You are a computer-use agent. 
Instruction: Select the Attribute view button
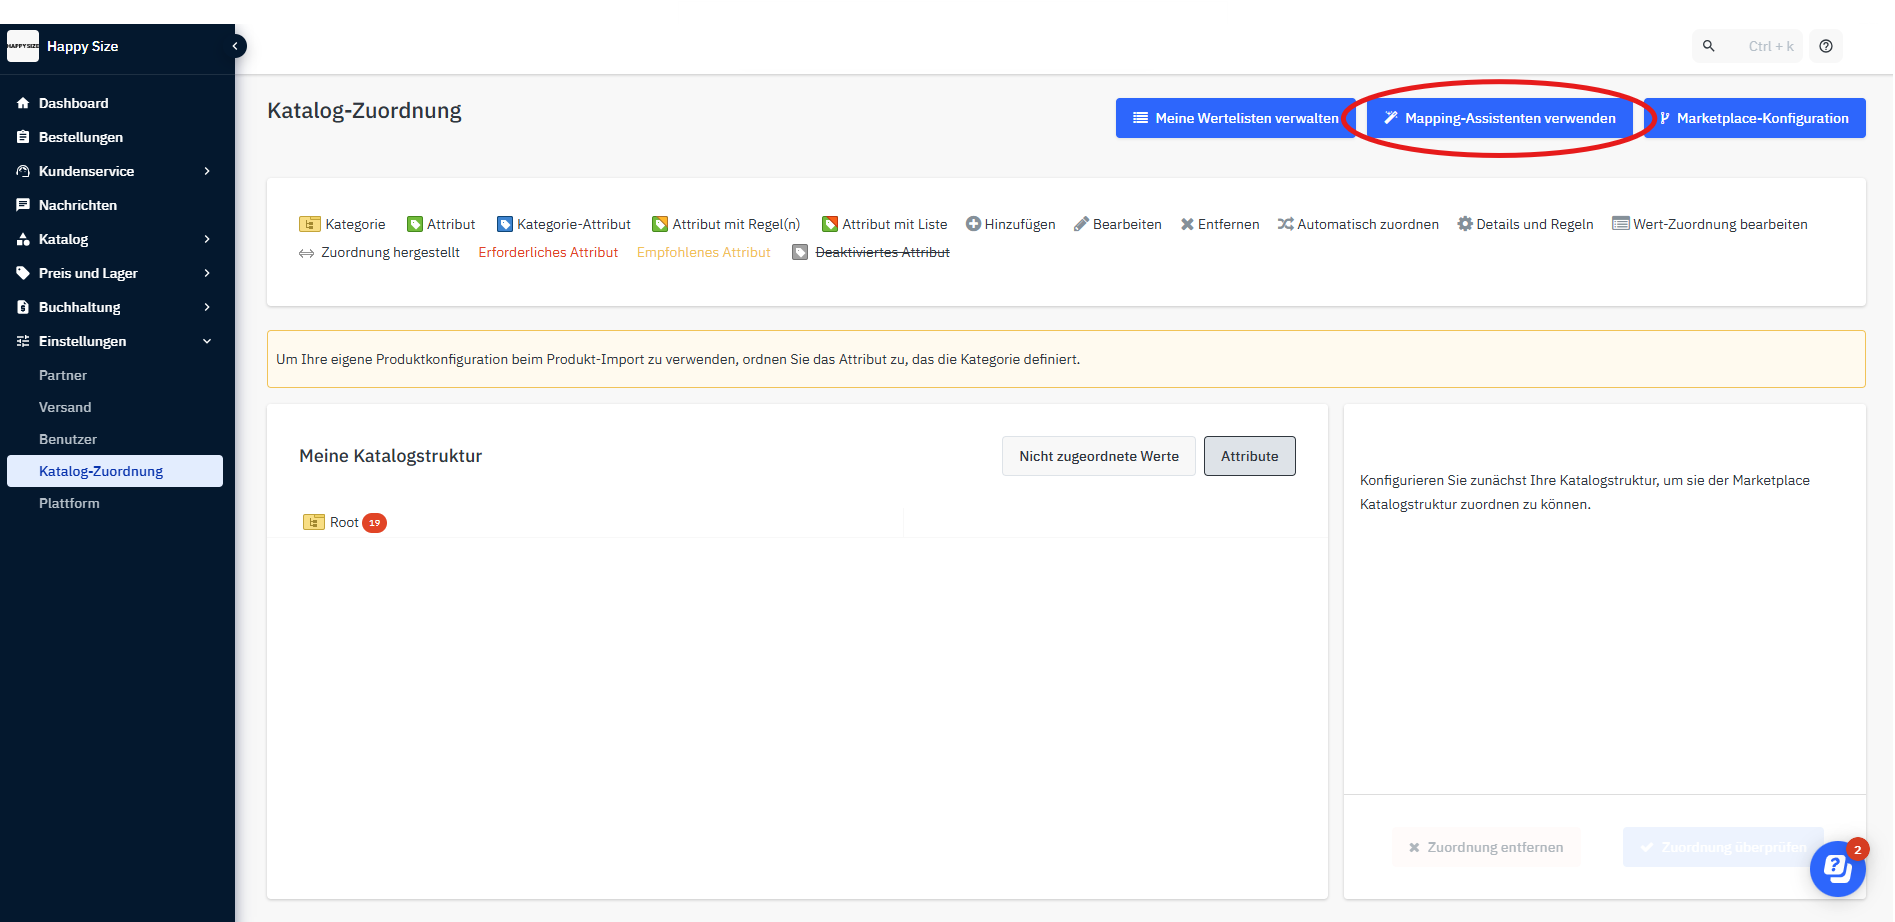1249,456
